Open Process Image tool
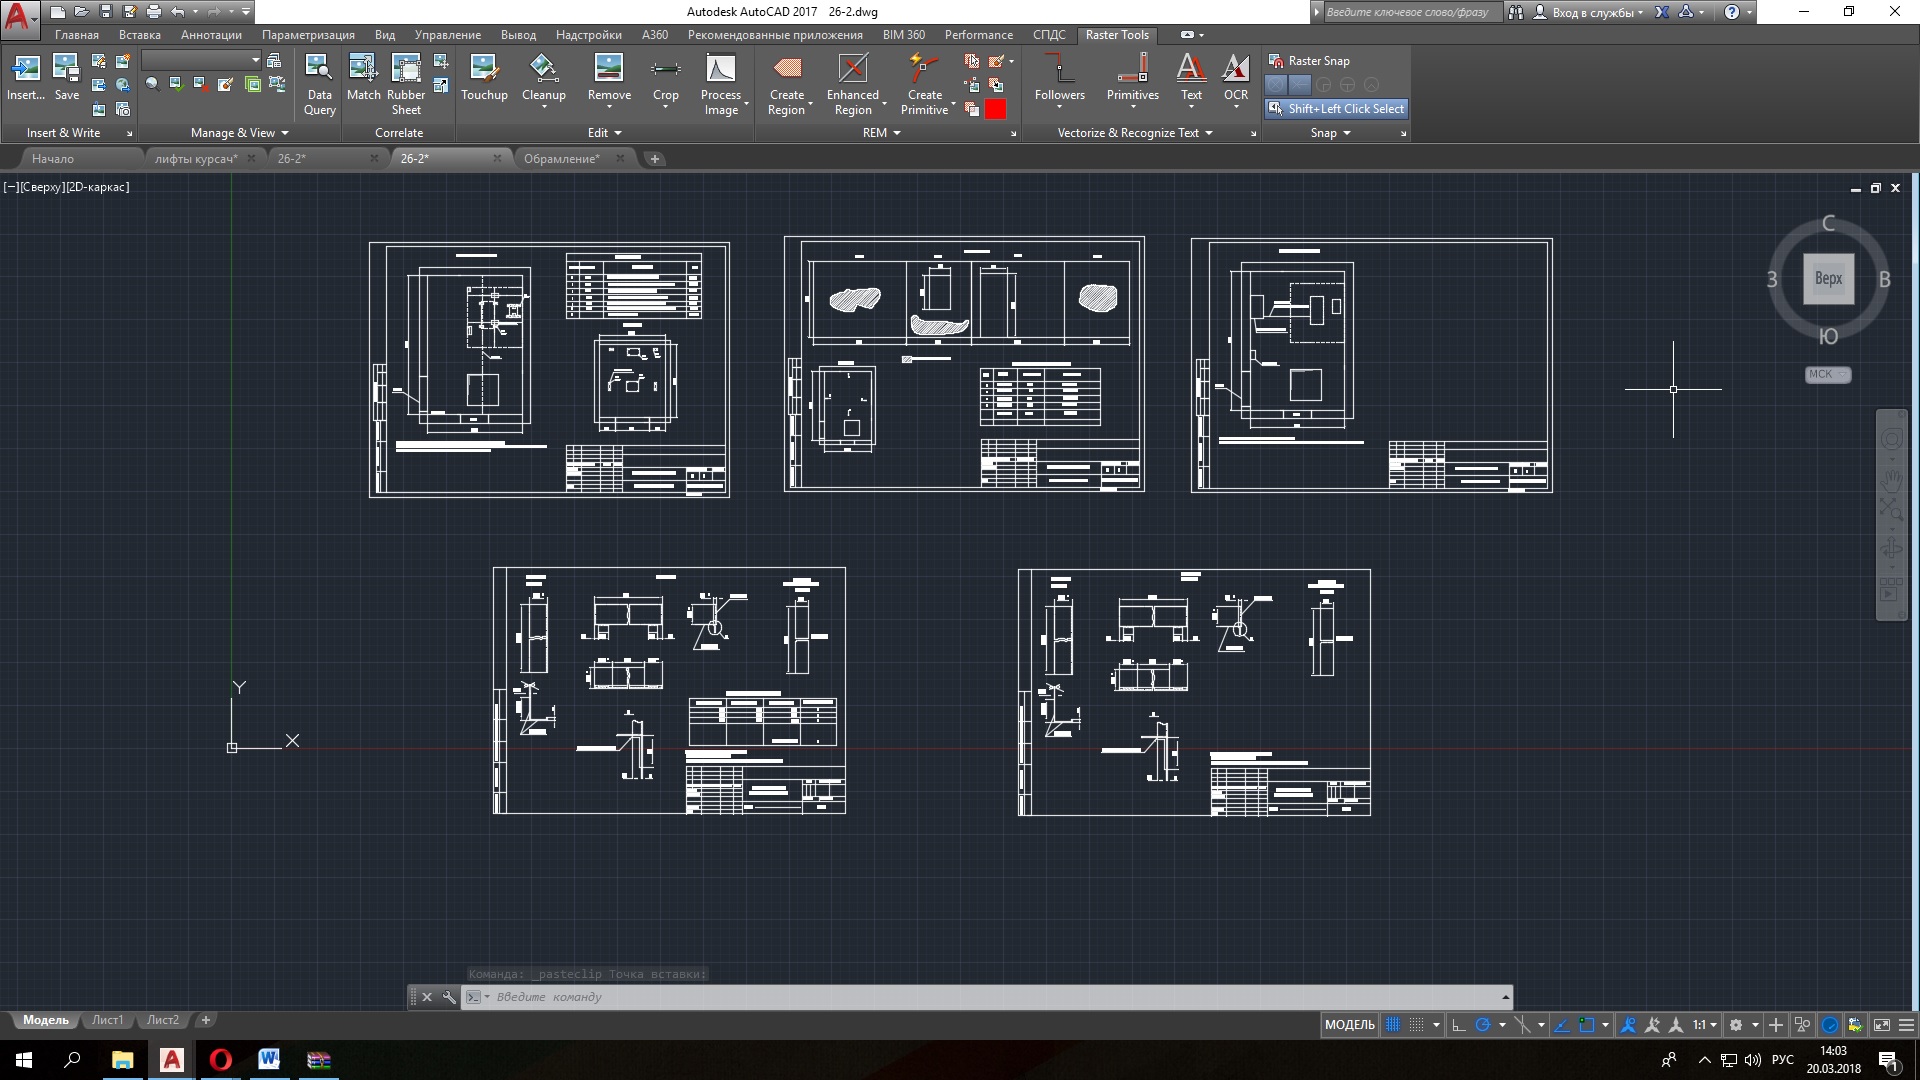Image resolution: width=1920 pixels, height=1080 pixels. pyautogui.click(x=721, y=85)
